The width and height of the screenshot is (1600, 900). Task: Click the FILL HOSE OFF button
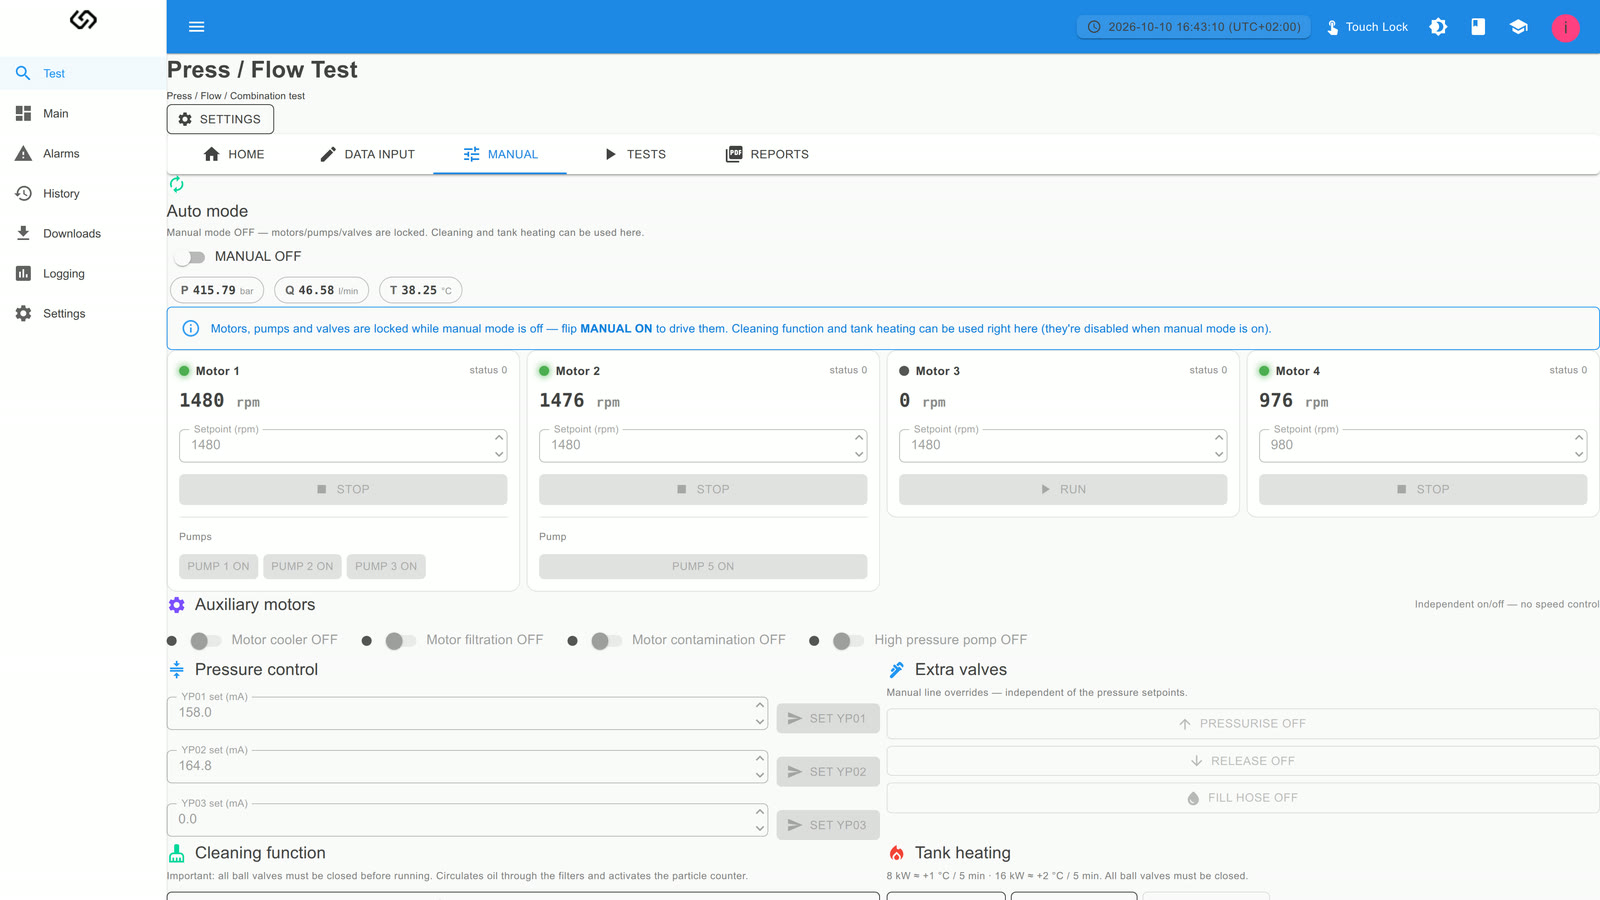point(1243,798)
